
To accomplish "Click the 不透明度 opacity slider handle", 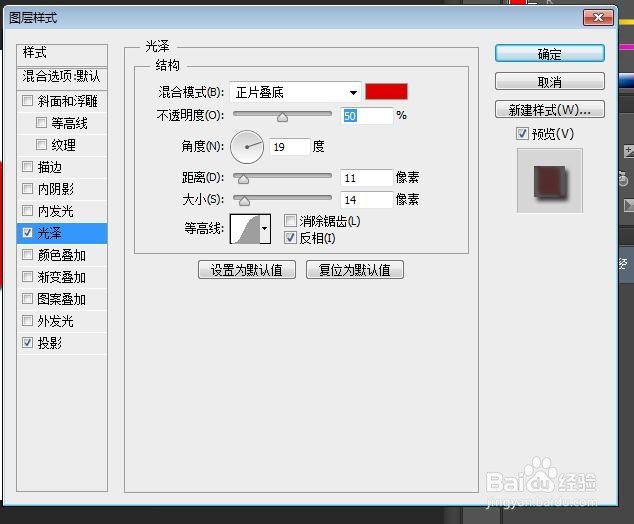I will tap(282, 117).
